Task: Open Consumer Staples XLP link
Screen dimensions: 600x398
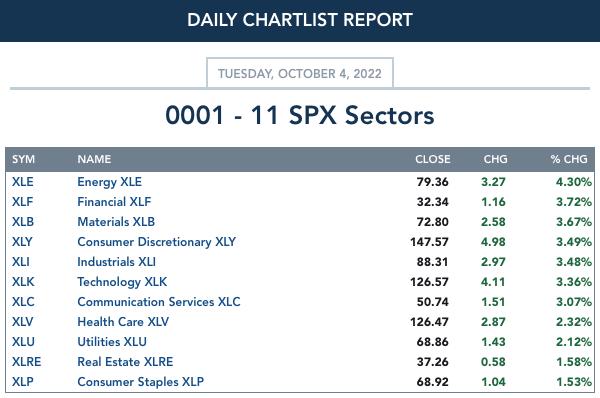Action: tap(140, 382)
